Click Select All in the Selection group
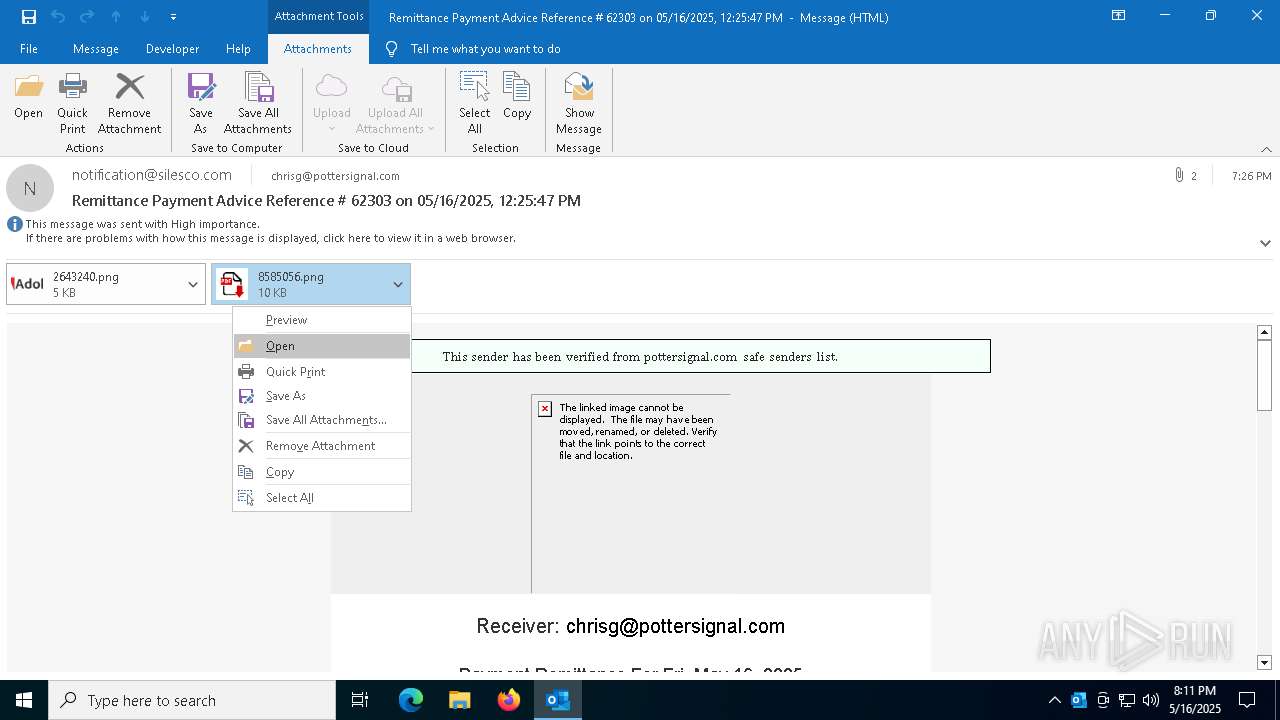This screenshot has height=720, width=1280. click(x=475, y=104)
